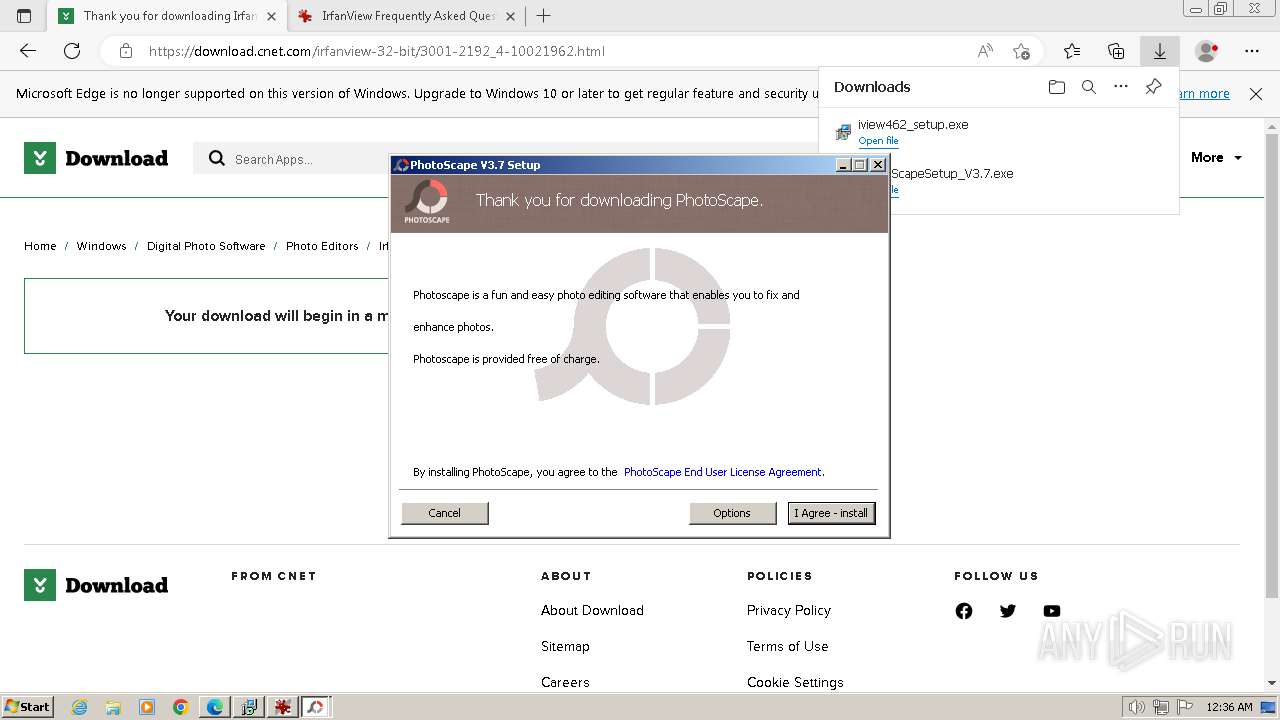The width and height of the screenshot is (1280, 720).
Task: Open Windows Explorer from the taskbar
Action: pos(113,707)
